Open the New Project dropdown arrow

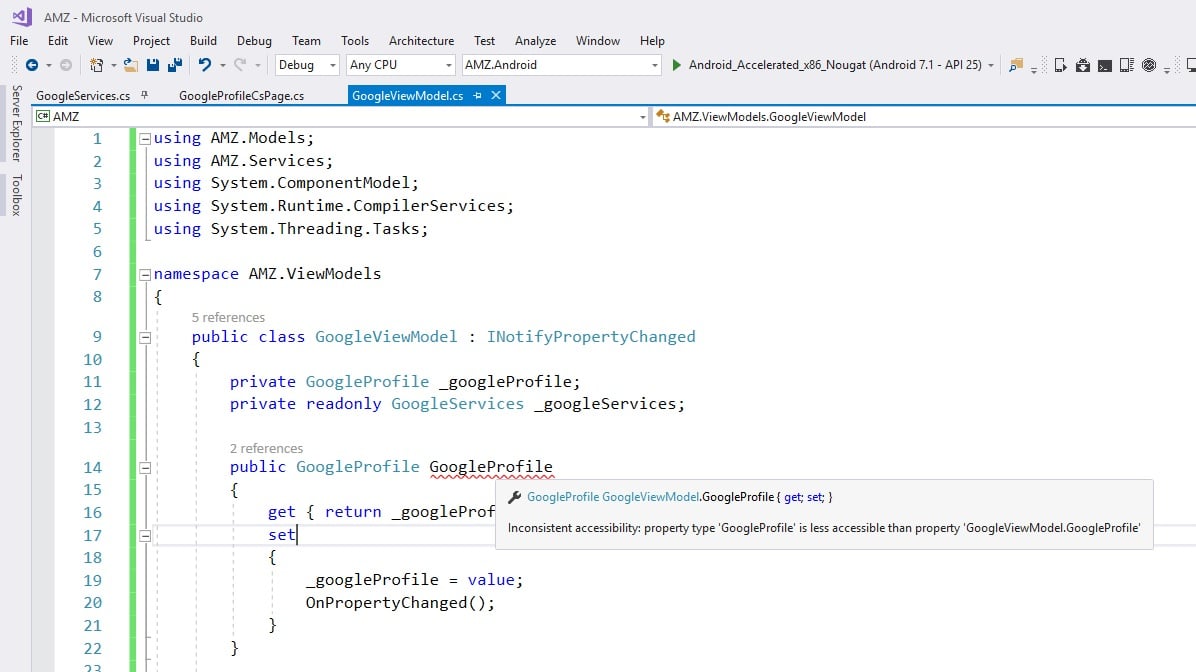(113, 66)
